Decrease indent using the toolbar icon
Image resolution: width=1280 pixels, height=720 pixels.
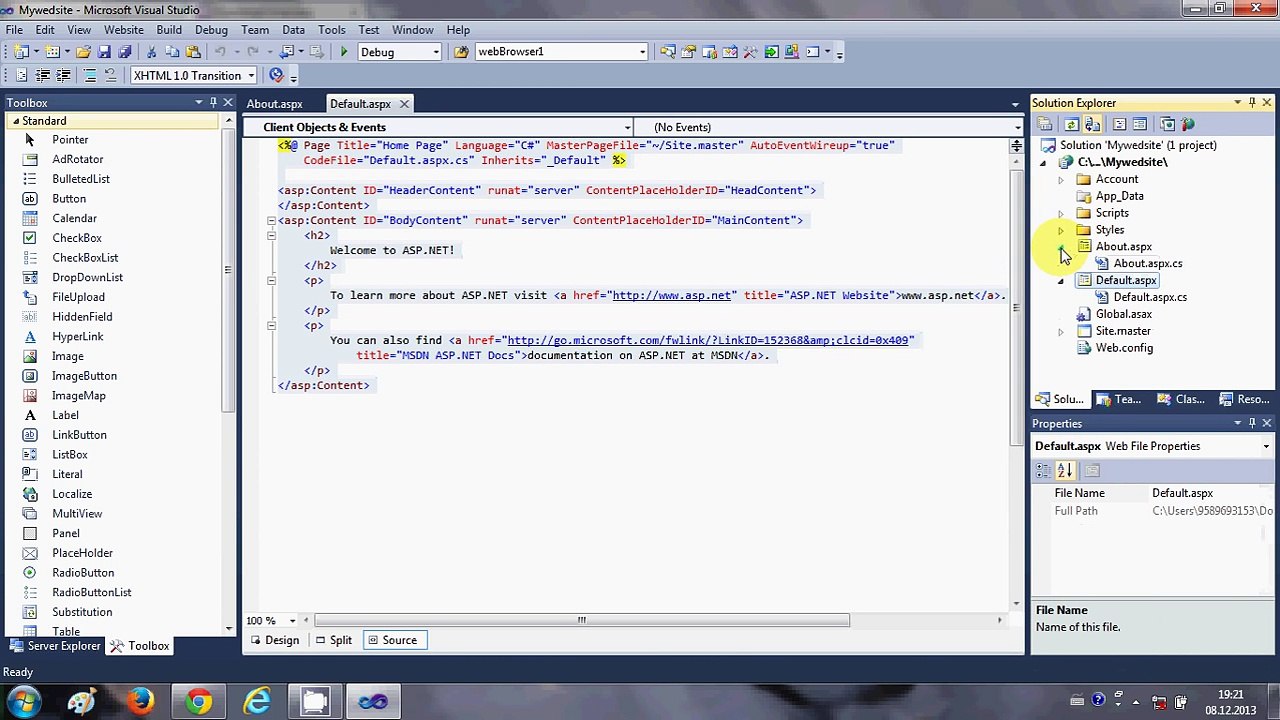coord(43,76)
